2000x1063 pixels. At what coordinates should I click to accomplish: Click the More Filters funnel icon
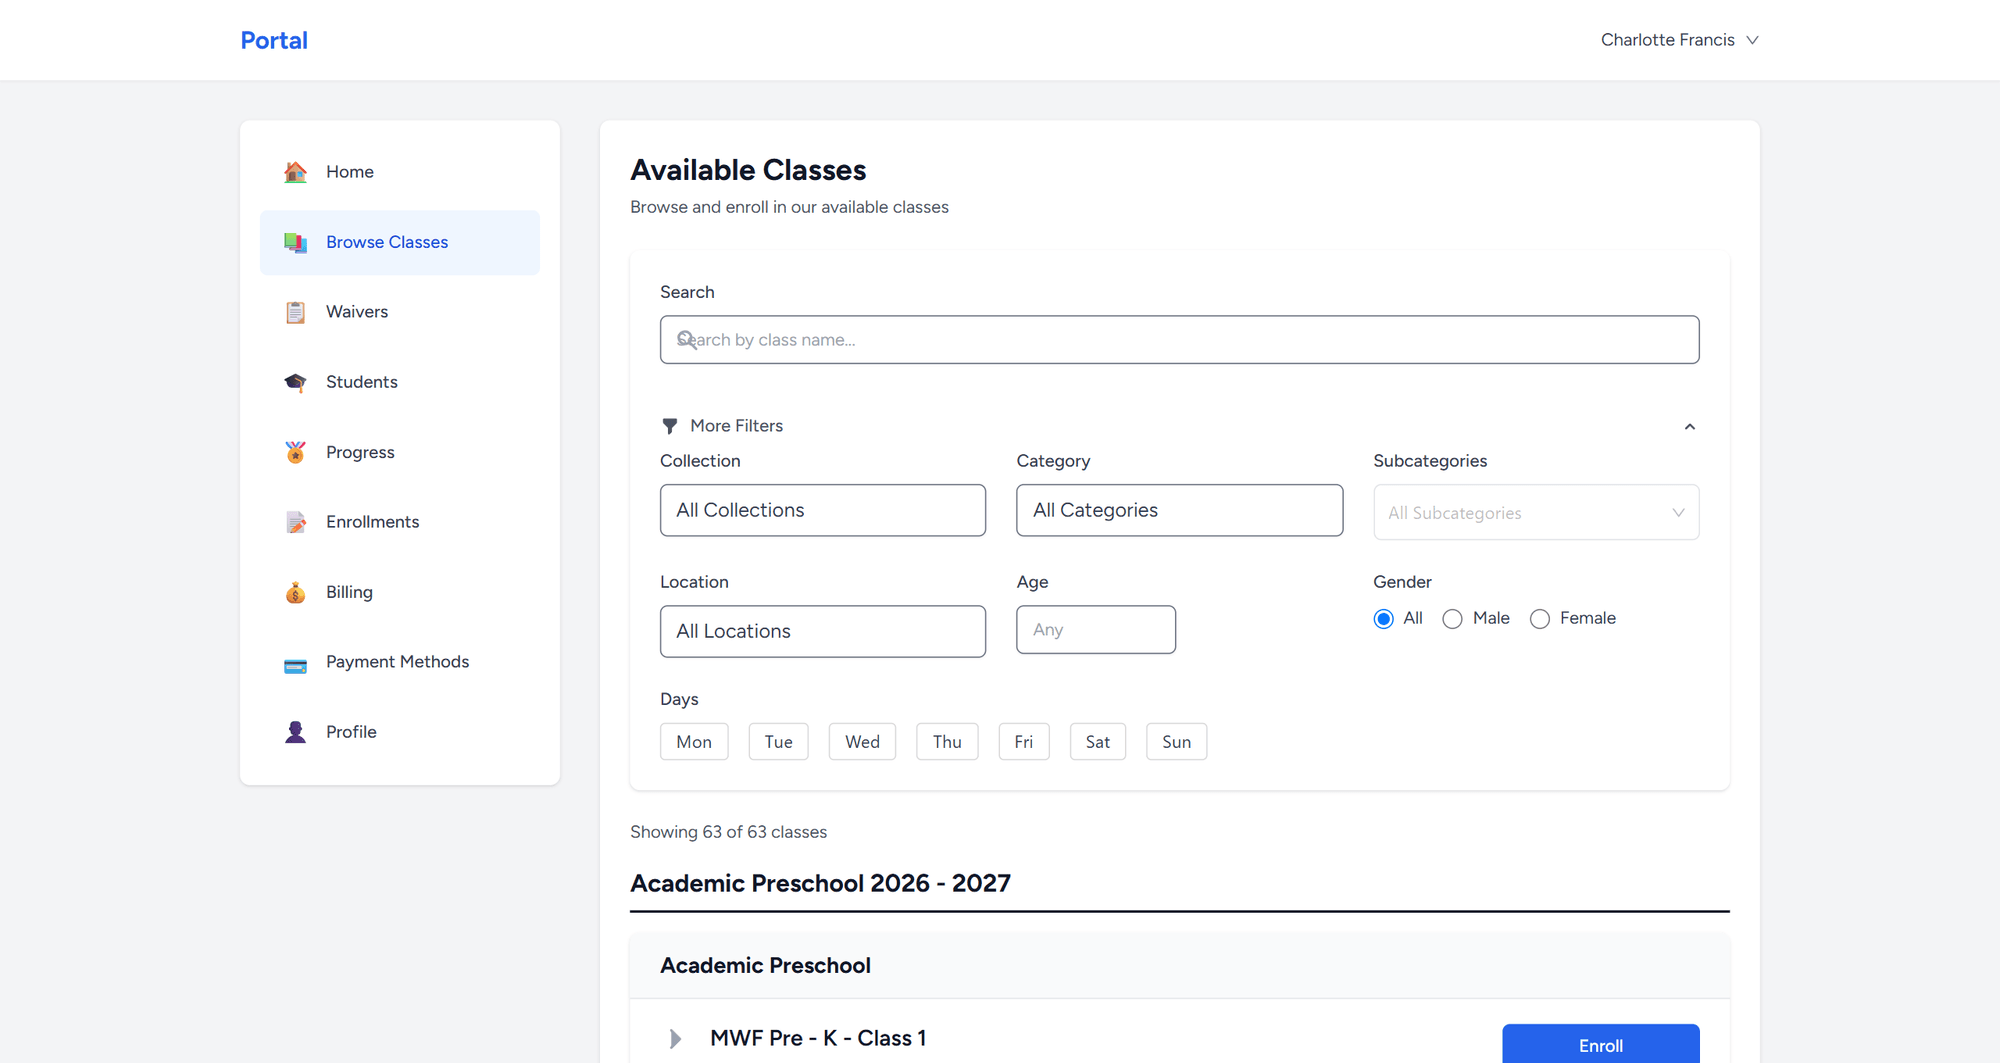coord(670,426)
